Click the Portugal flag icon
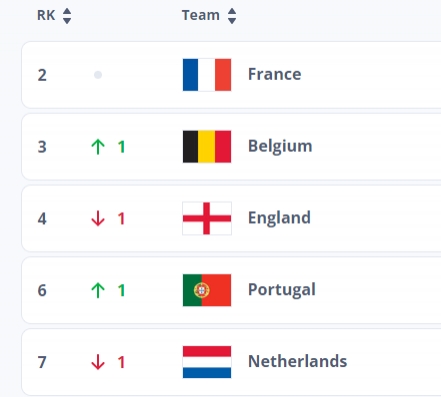Screen dimensions: 441x397 [207, 290]
